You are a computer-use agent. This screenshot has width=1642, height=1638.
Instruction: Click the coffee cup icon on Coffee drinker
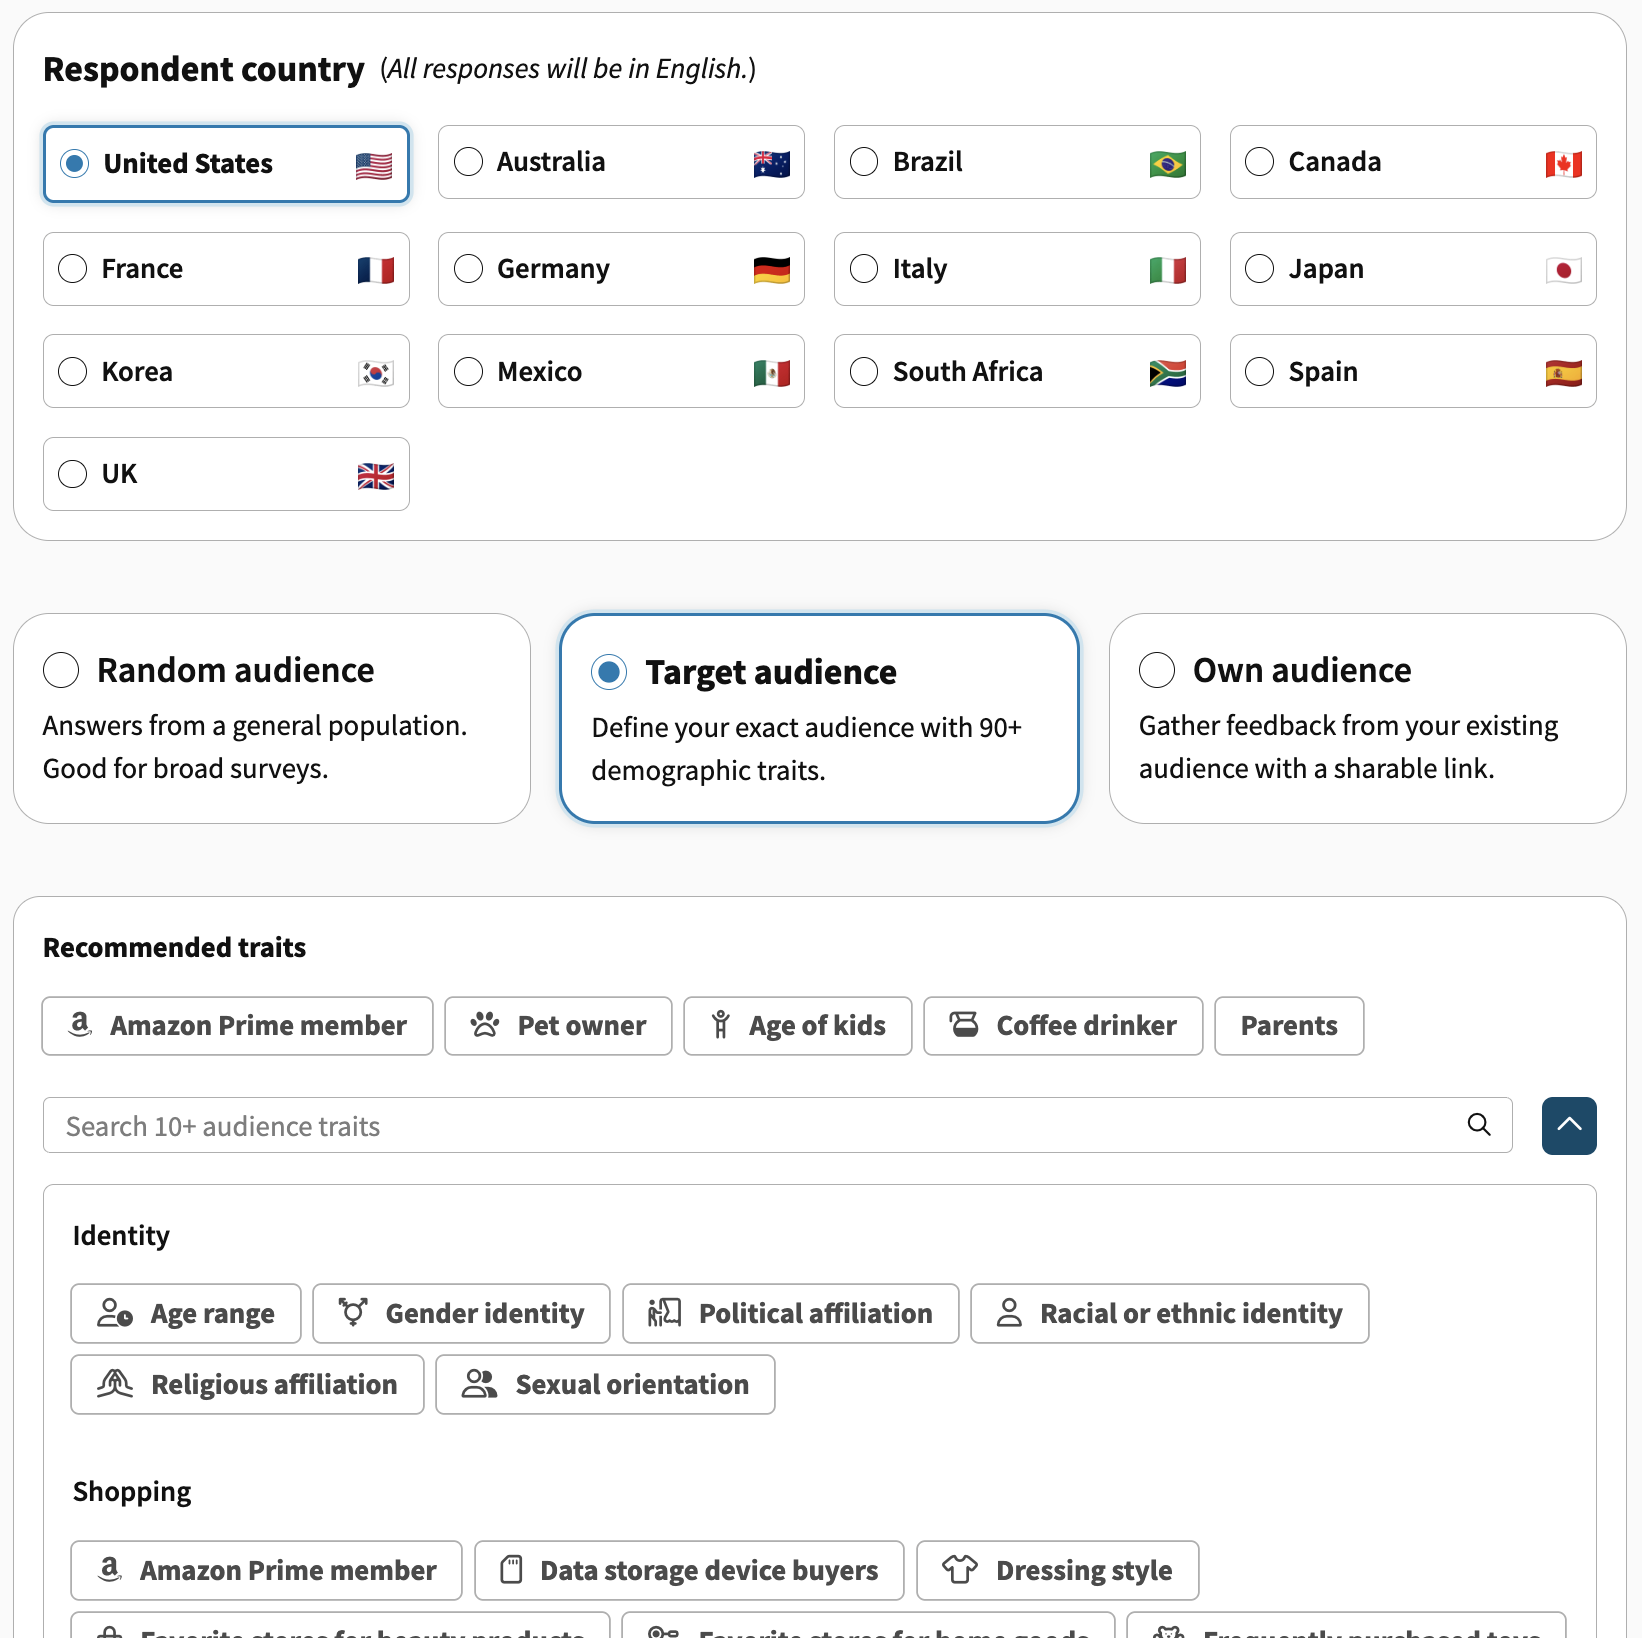(964, 1025)
